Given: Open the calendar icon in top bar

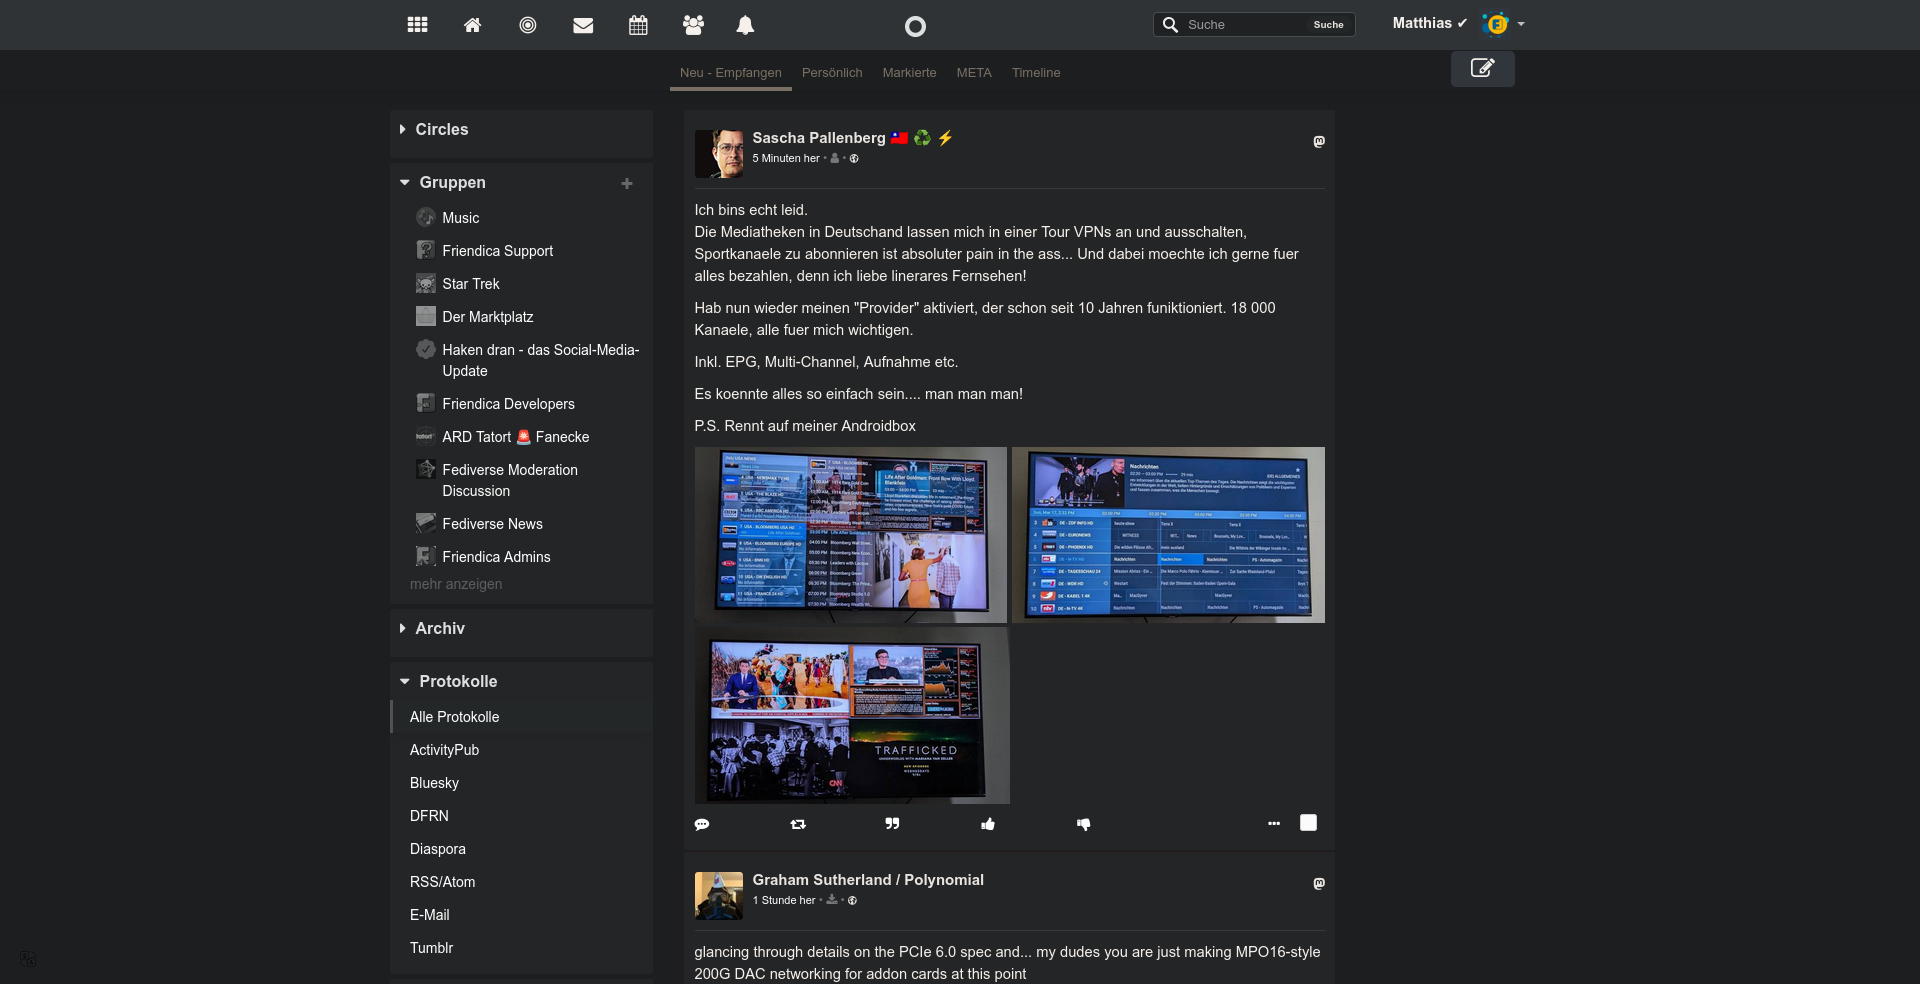Looking at the screenshot, I should [x=638, y=25].
